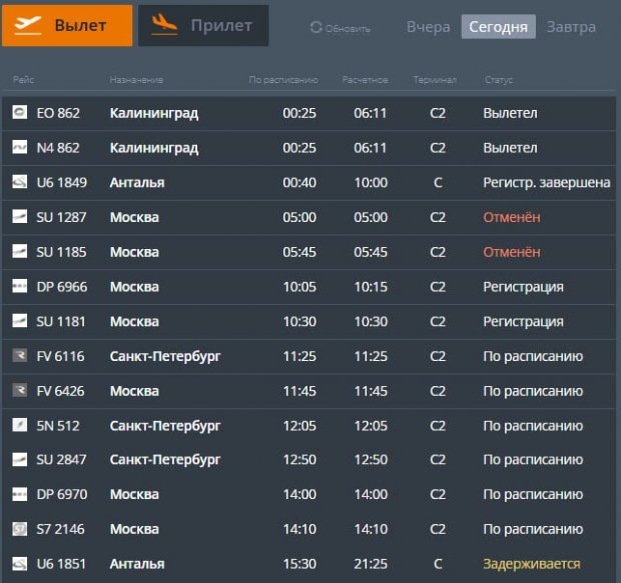Select flight number N4 862
Viewport: 621px width, 583px height.
(x=58, y=148)
